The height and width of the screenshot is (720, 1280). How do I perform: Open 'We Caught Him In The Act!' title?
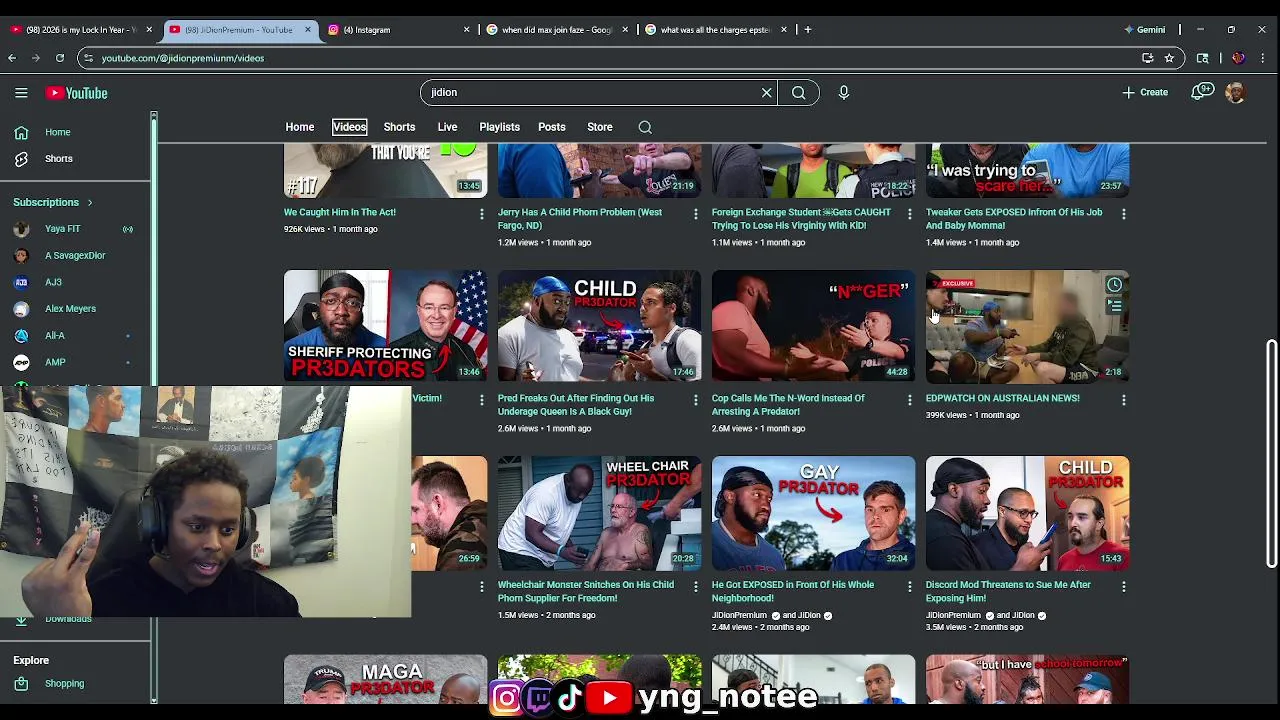pos(340,212)
